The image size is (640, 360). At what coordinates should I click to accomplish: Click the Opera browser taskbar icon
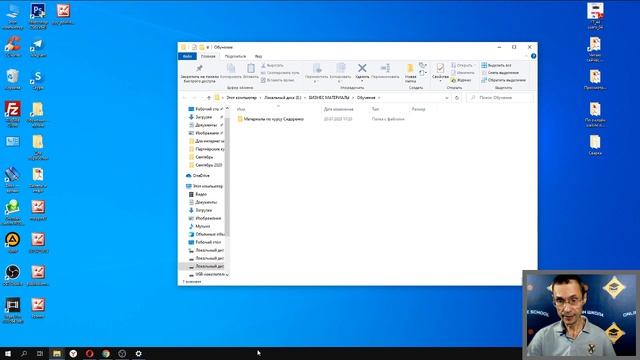[x=89, y=353]
